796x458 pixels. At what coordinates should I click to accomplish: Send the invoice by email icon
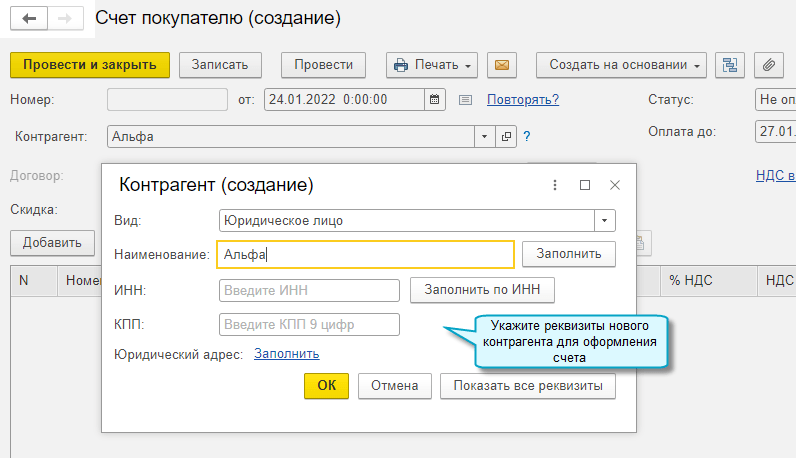(502, 65)
